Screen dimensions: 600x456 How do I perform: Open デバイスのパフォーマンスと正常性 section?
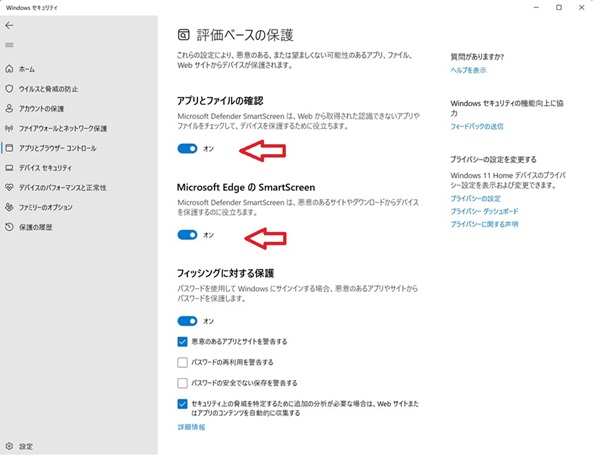(63, 188)
